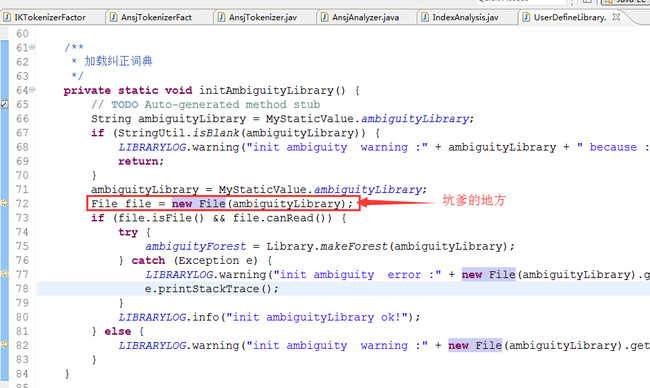This screenshot has height=388, width=650.
Task: Click the 'else' keyword on line 81
Action: [x=118, y=331]
